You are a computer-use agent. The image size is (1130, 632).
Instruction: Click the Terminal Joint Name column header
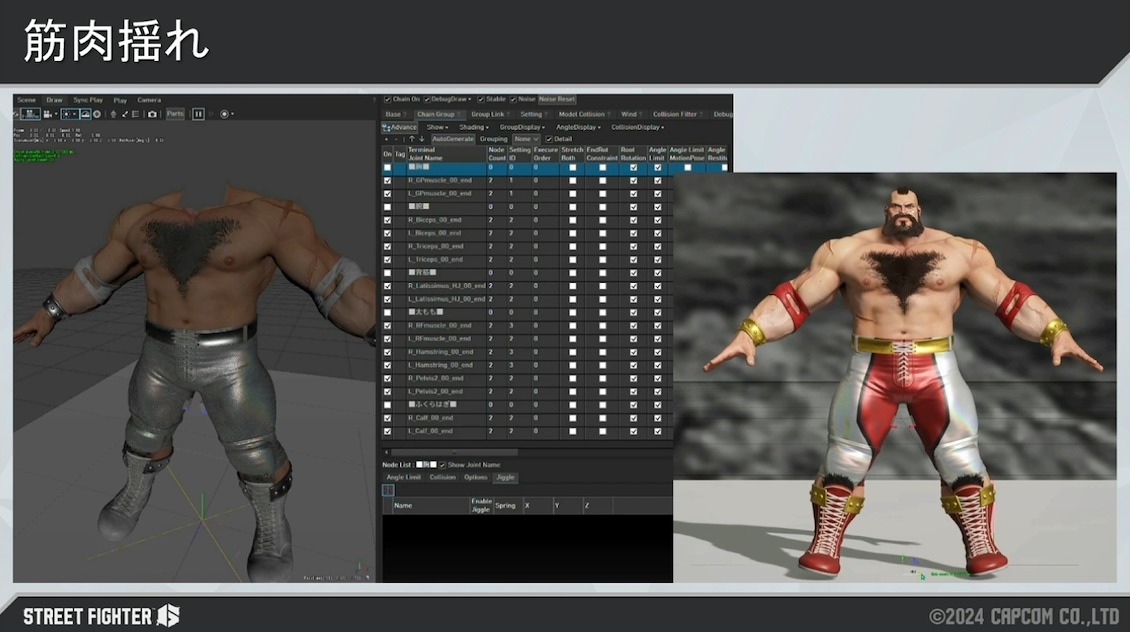(x=447, y=154)
